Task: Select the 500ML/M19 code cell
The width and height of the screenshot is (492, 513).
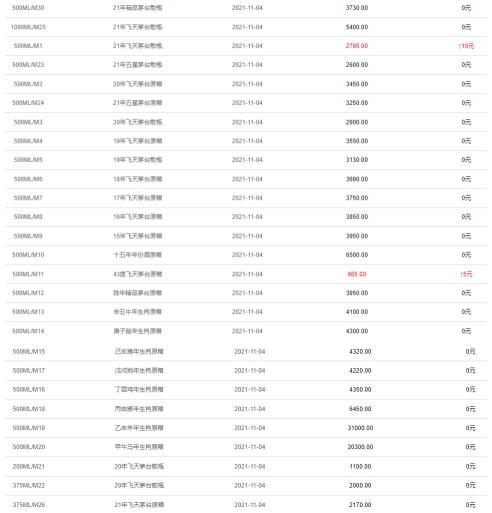Action: [x=29, y=428]
